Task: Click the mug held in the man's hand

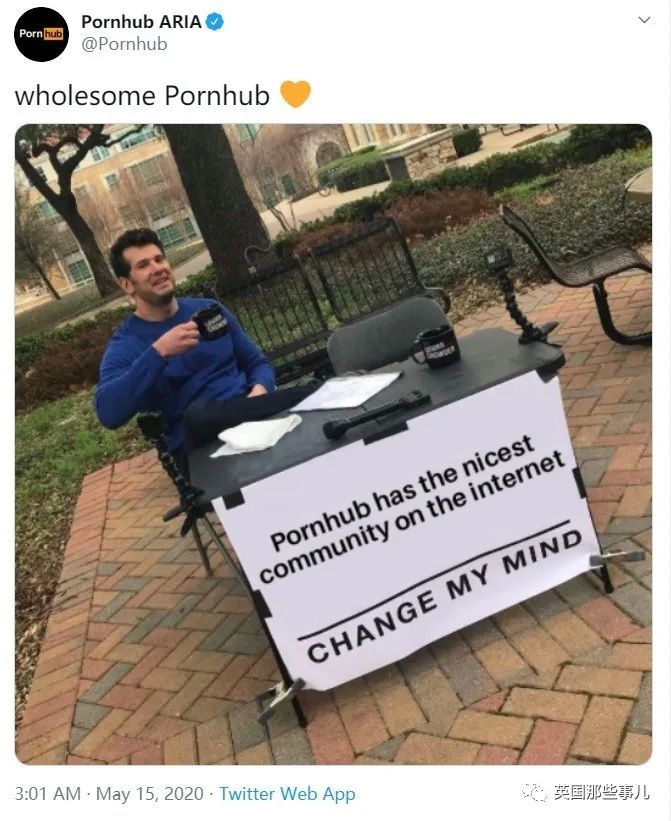Action: pyautogui.click(x=210, y=322)
